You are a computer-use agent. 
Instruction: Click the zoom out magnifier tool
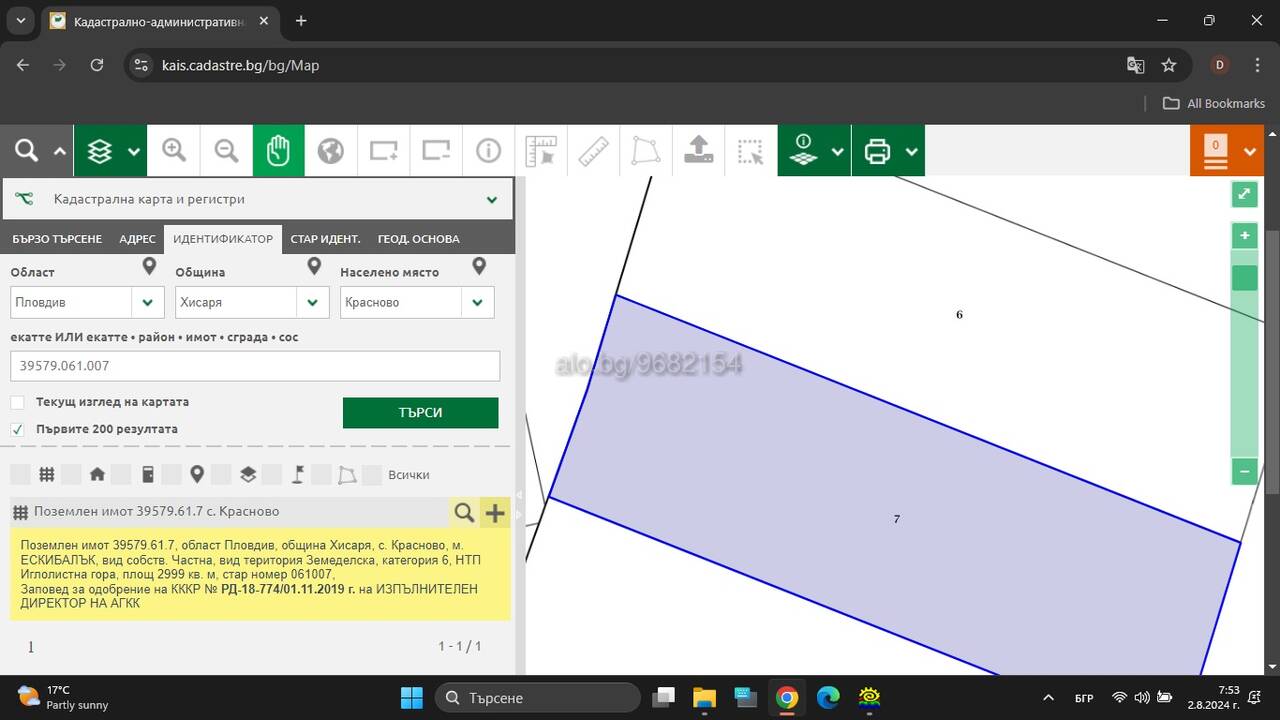pyautogui.click(x=226, y=151)
